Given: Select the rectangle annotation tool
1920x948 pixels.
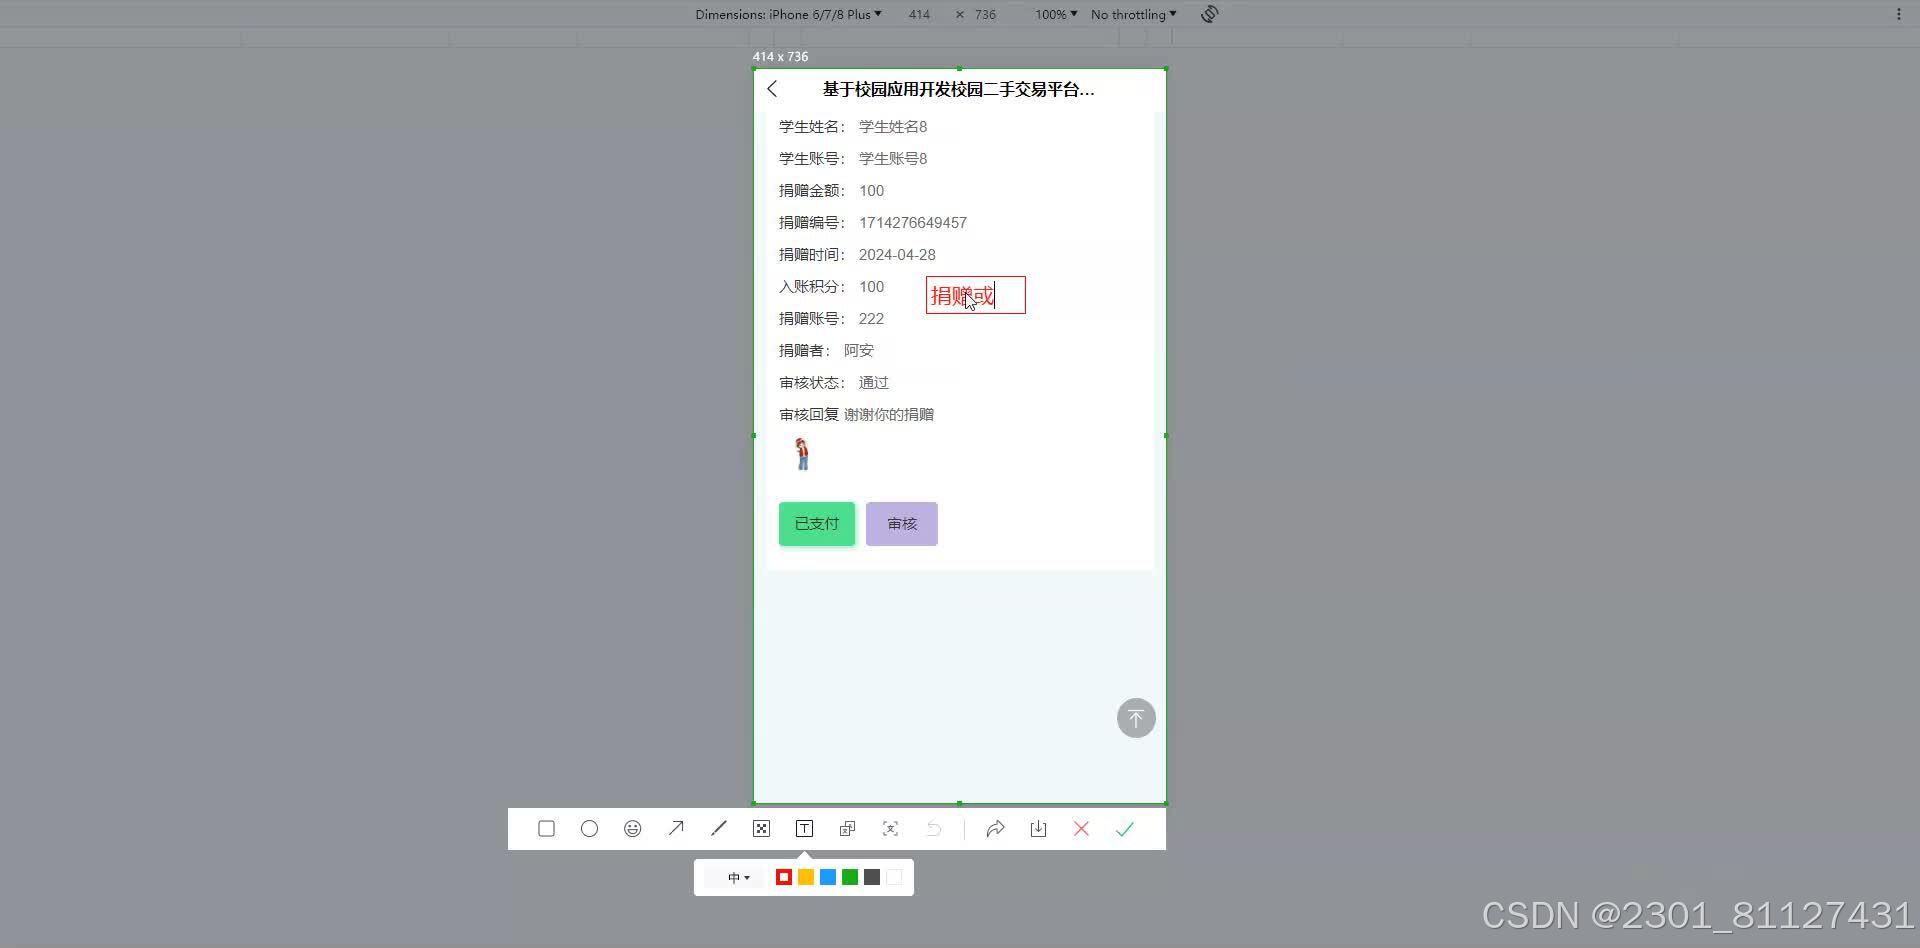Looking at the screenshot, I should (546, 829).
